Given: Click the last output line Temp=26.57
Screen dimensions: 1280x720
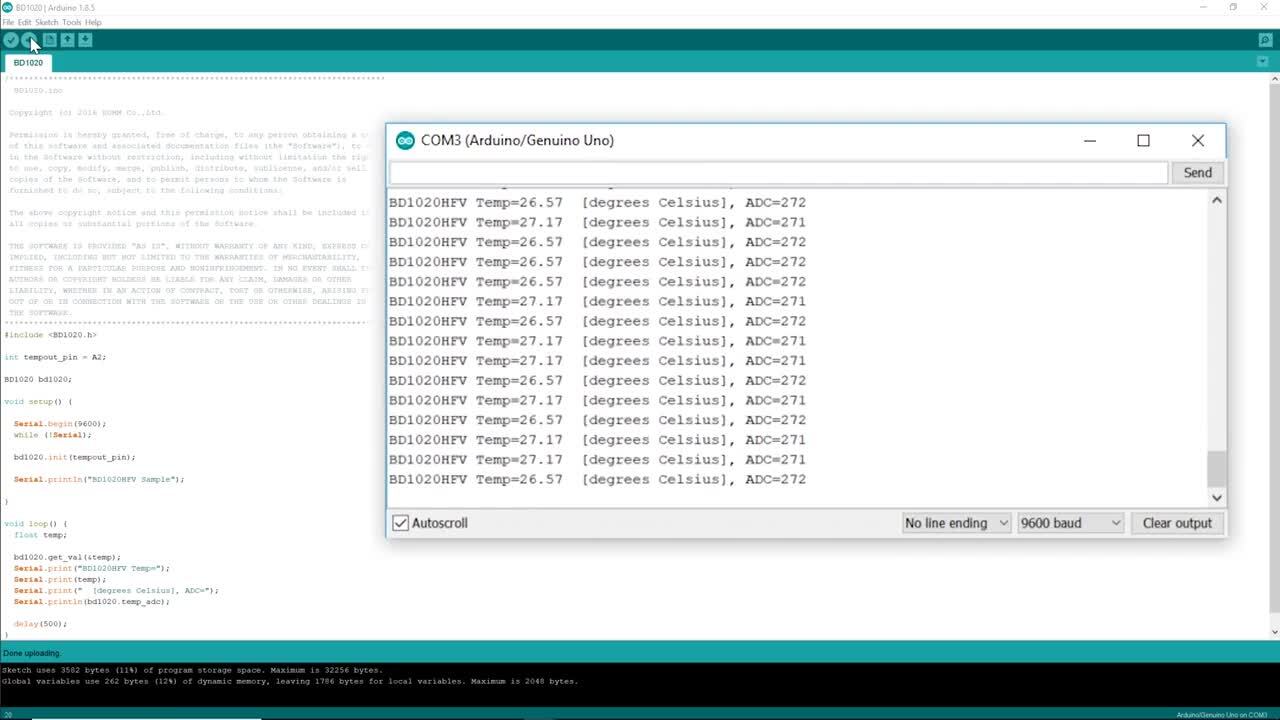Looking at the screenshot, I should [597, 479].
